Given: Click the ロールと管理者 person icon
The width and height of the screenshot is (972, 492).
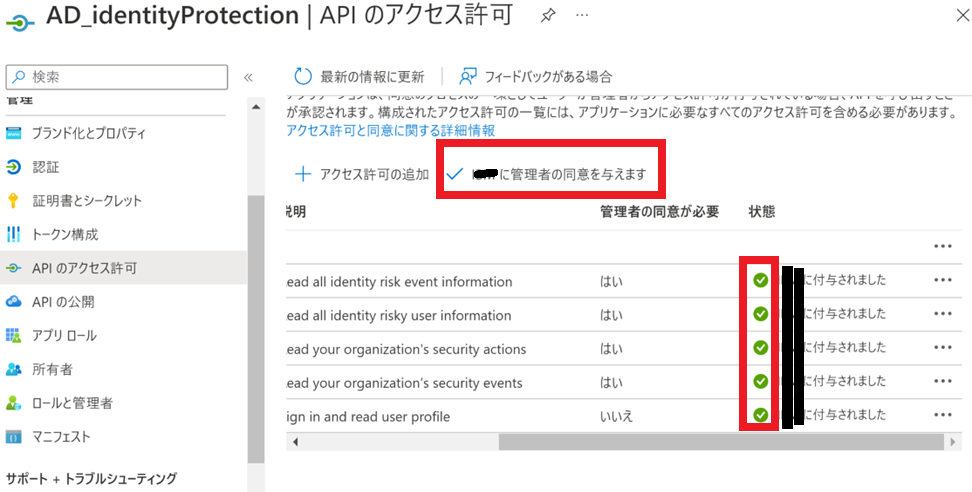Looking at the screenshot, I should (x=13, y=403).
